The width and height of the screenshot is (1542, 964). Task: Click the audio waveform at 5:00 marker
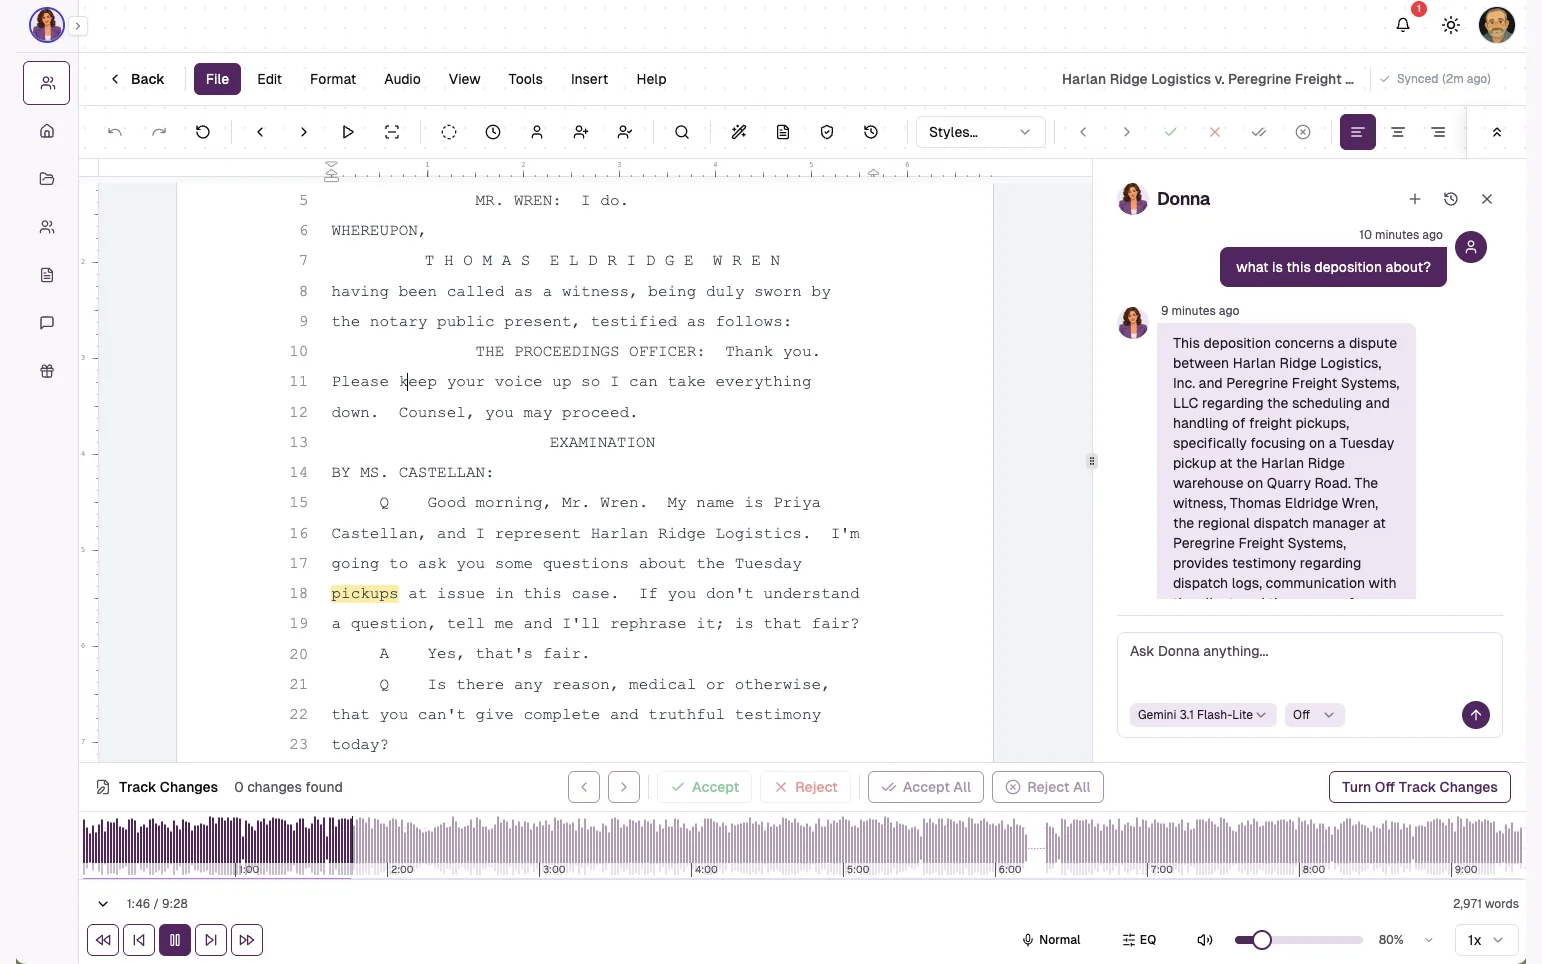coord(845,847)
